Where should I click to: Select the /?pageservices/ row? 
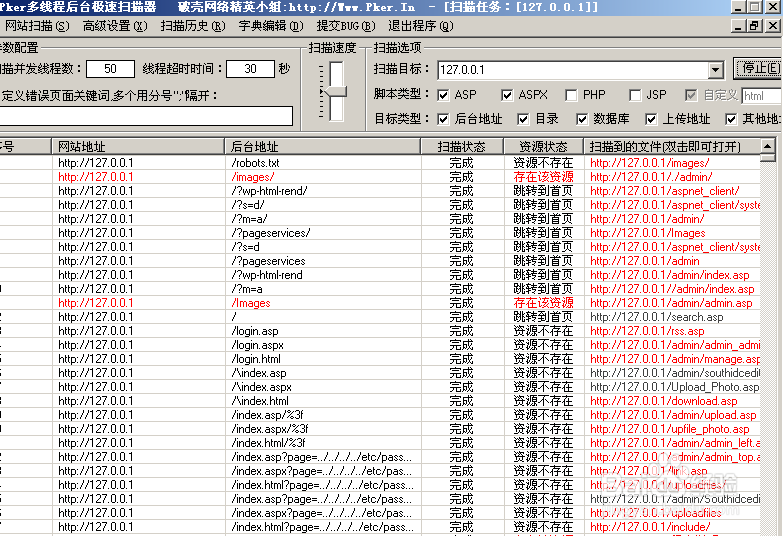pos(292,233)
